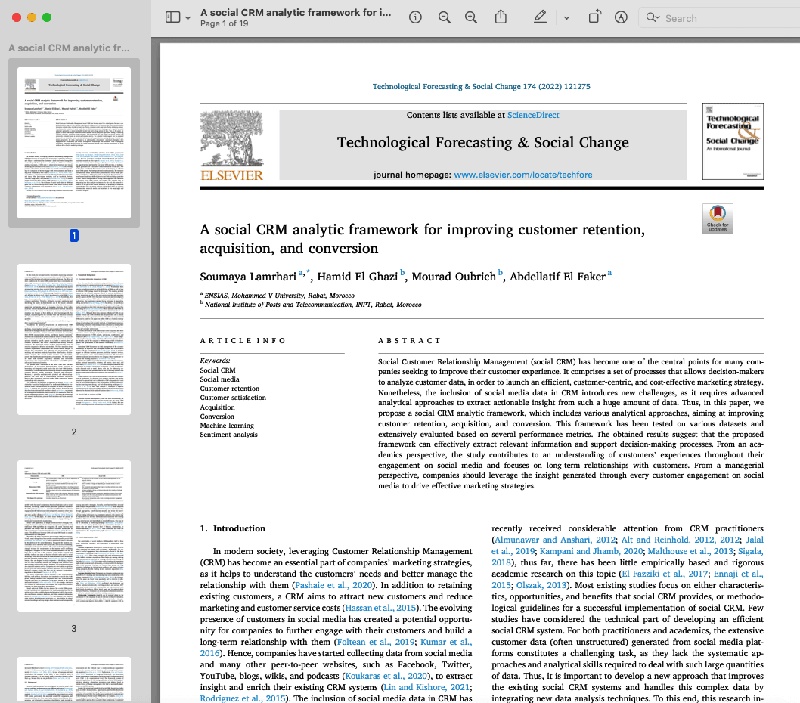Click the journal cover image
The height and width of the screenshot is (703, 800).
(x=733, y=141)
